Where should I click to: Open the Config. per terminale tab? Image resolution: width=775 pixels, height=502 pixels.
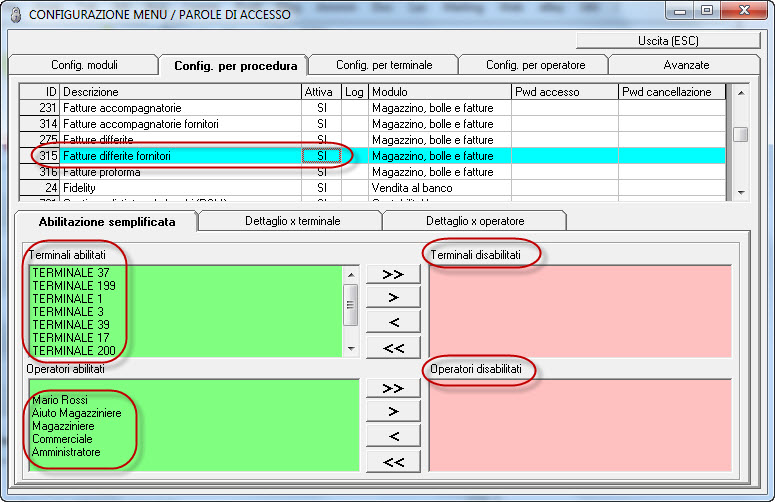[x=384, y=65]
